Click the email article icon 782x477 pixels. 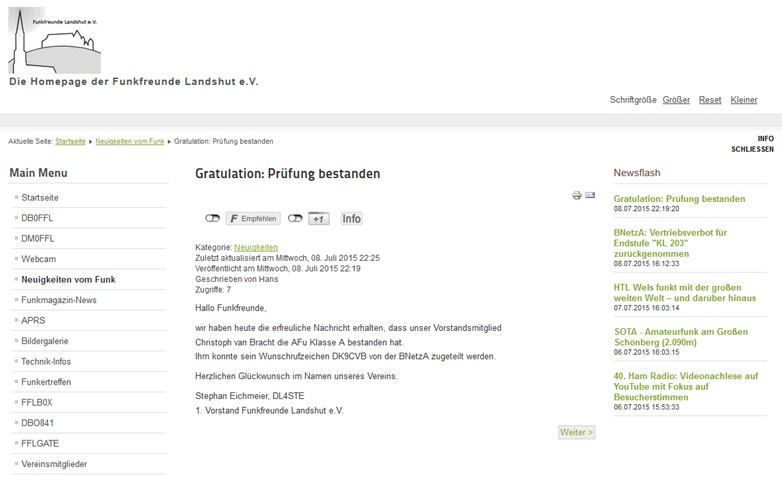590,195
